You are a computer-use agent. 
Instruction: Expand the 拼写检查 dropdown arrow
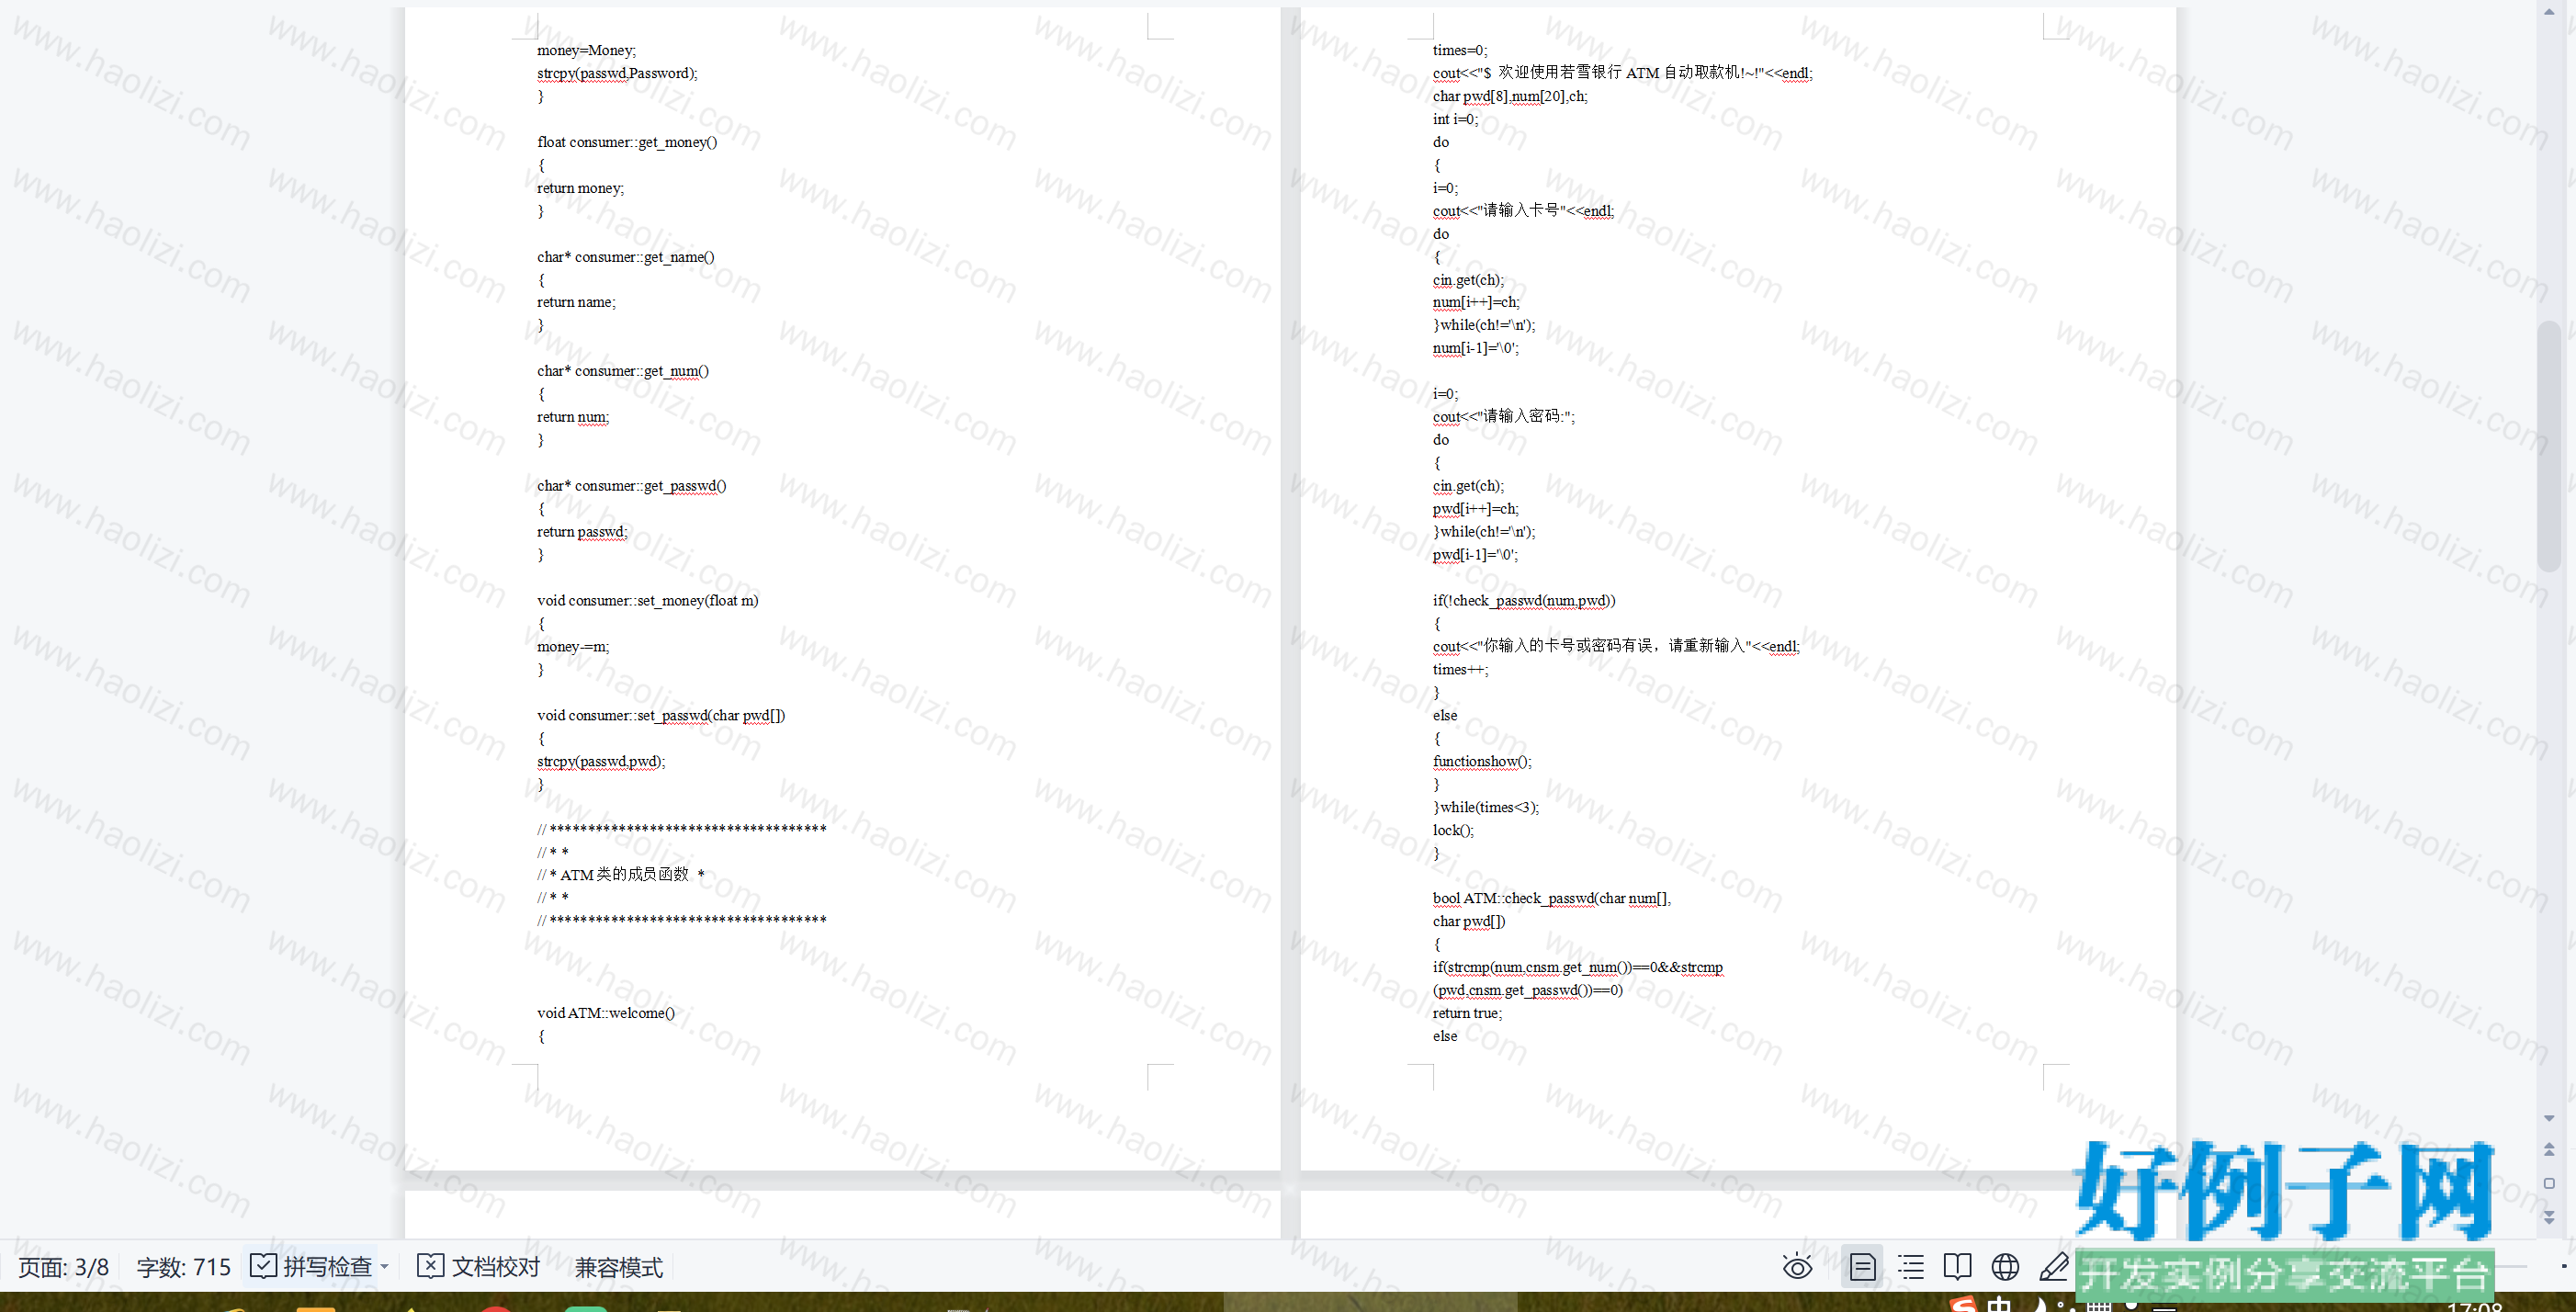pos(385,1267)
